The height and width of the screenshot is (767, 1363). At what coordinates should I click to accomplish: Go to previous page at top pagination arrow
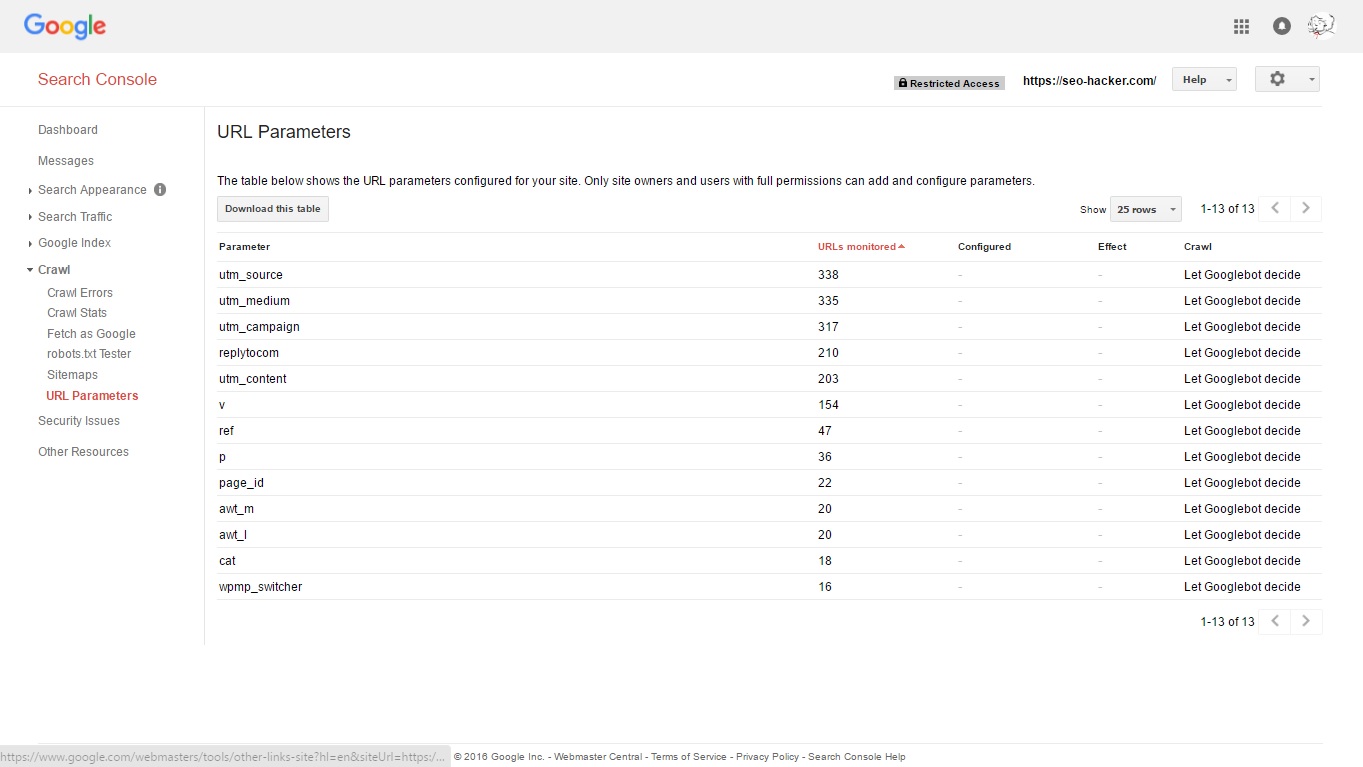pyautogui.click(x=1275, y=209)
